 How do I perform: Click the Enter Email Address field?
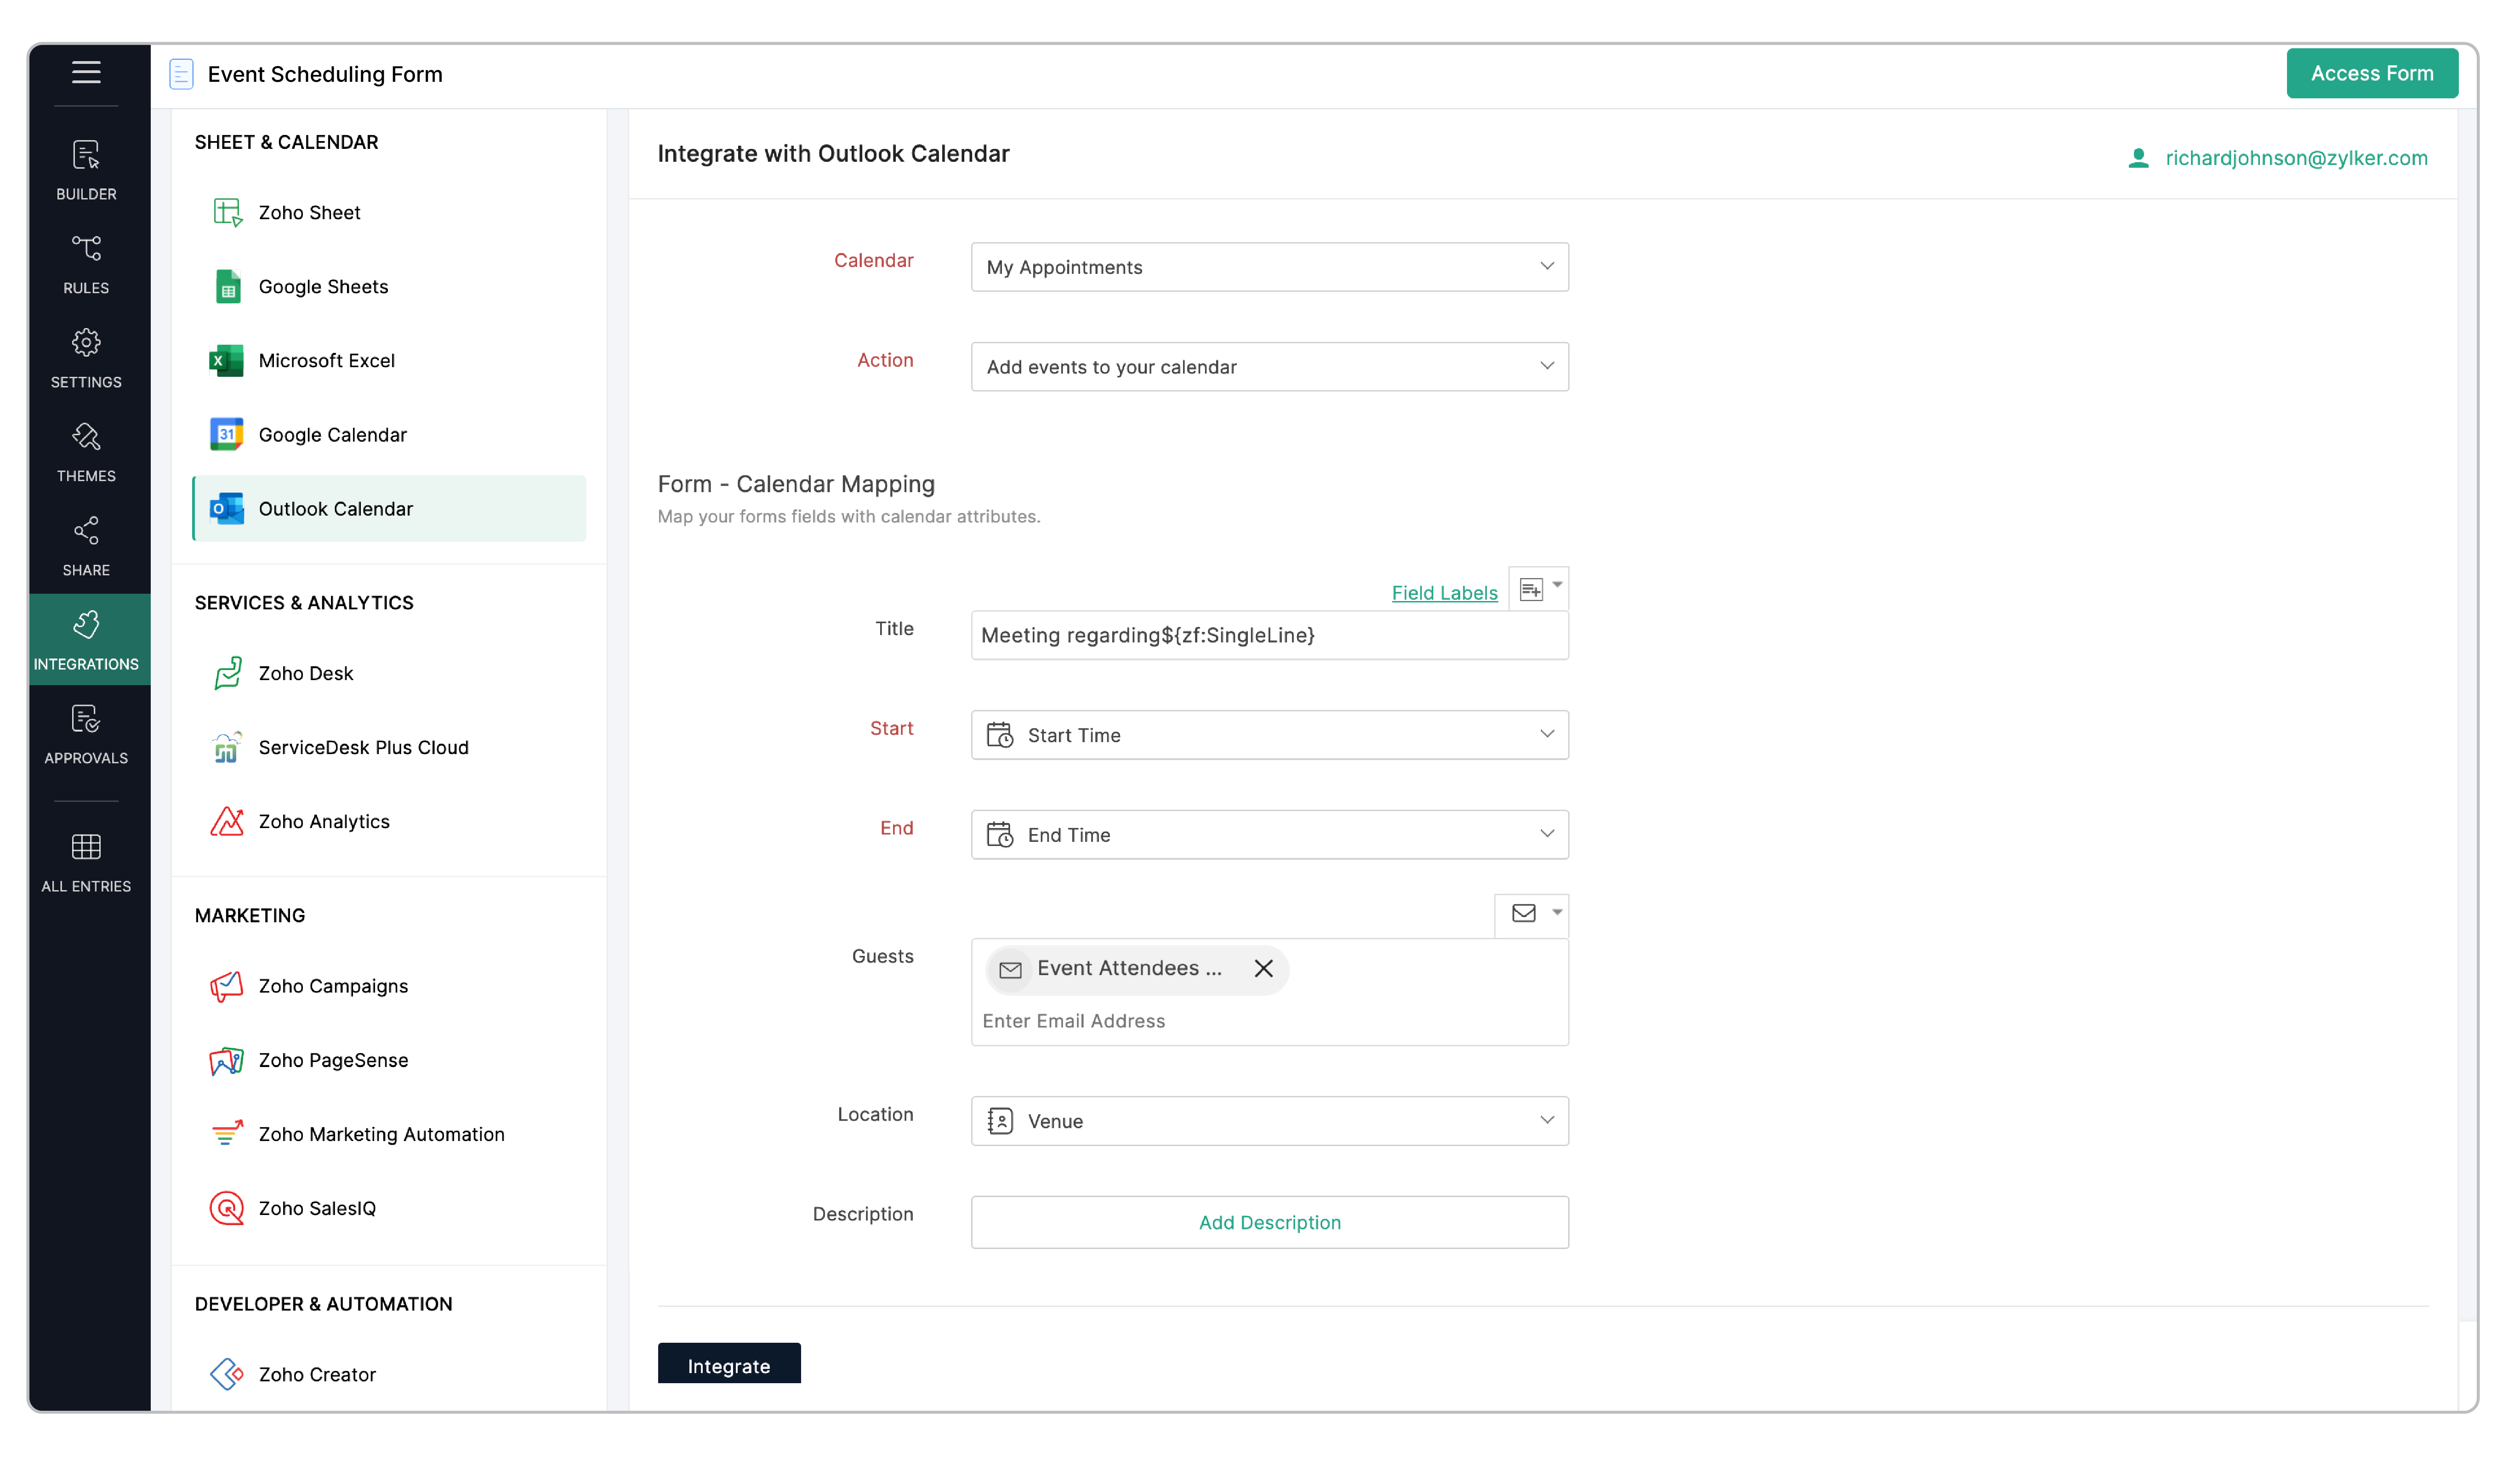pos(1200,1021)
